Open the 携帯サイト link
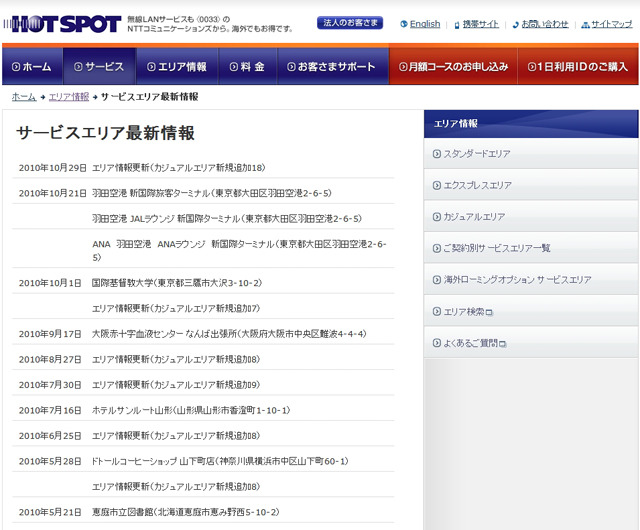The height and width of the screenshot is (530, 640). [480, 24]
